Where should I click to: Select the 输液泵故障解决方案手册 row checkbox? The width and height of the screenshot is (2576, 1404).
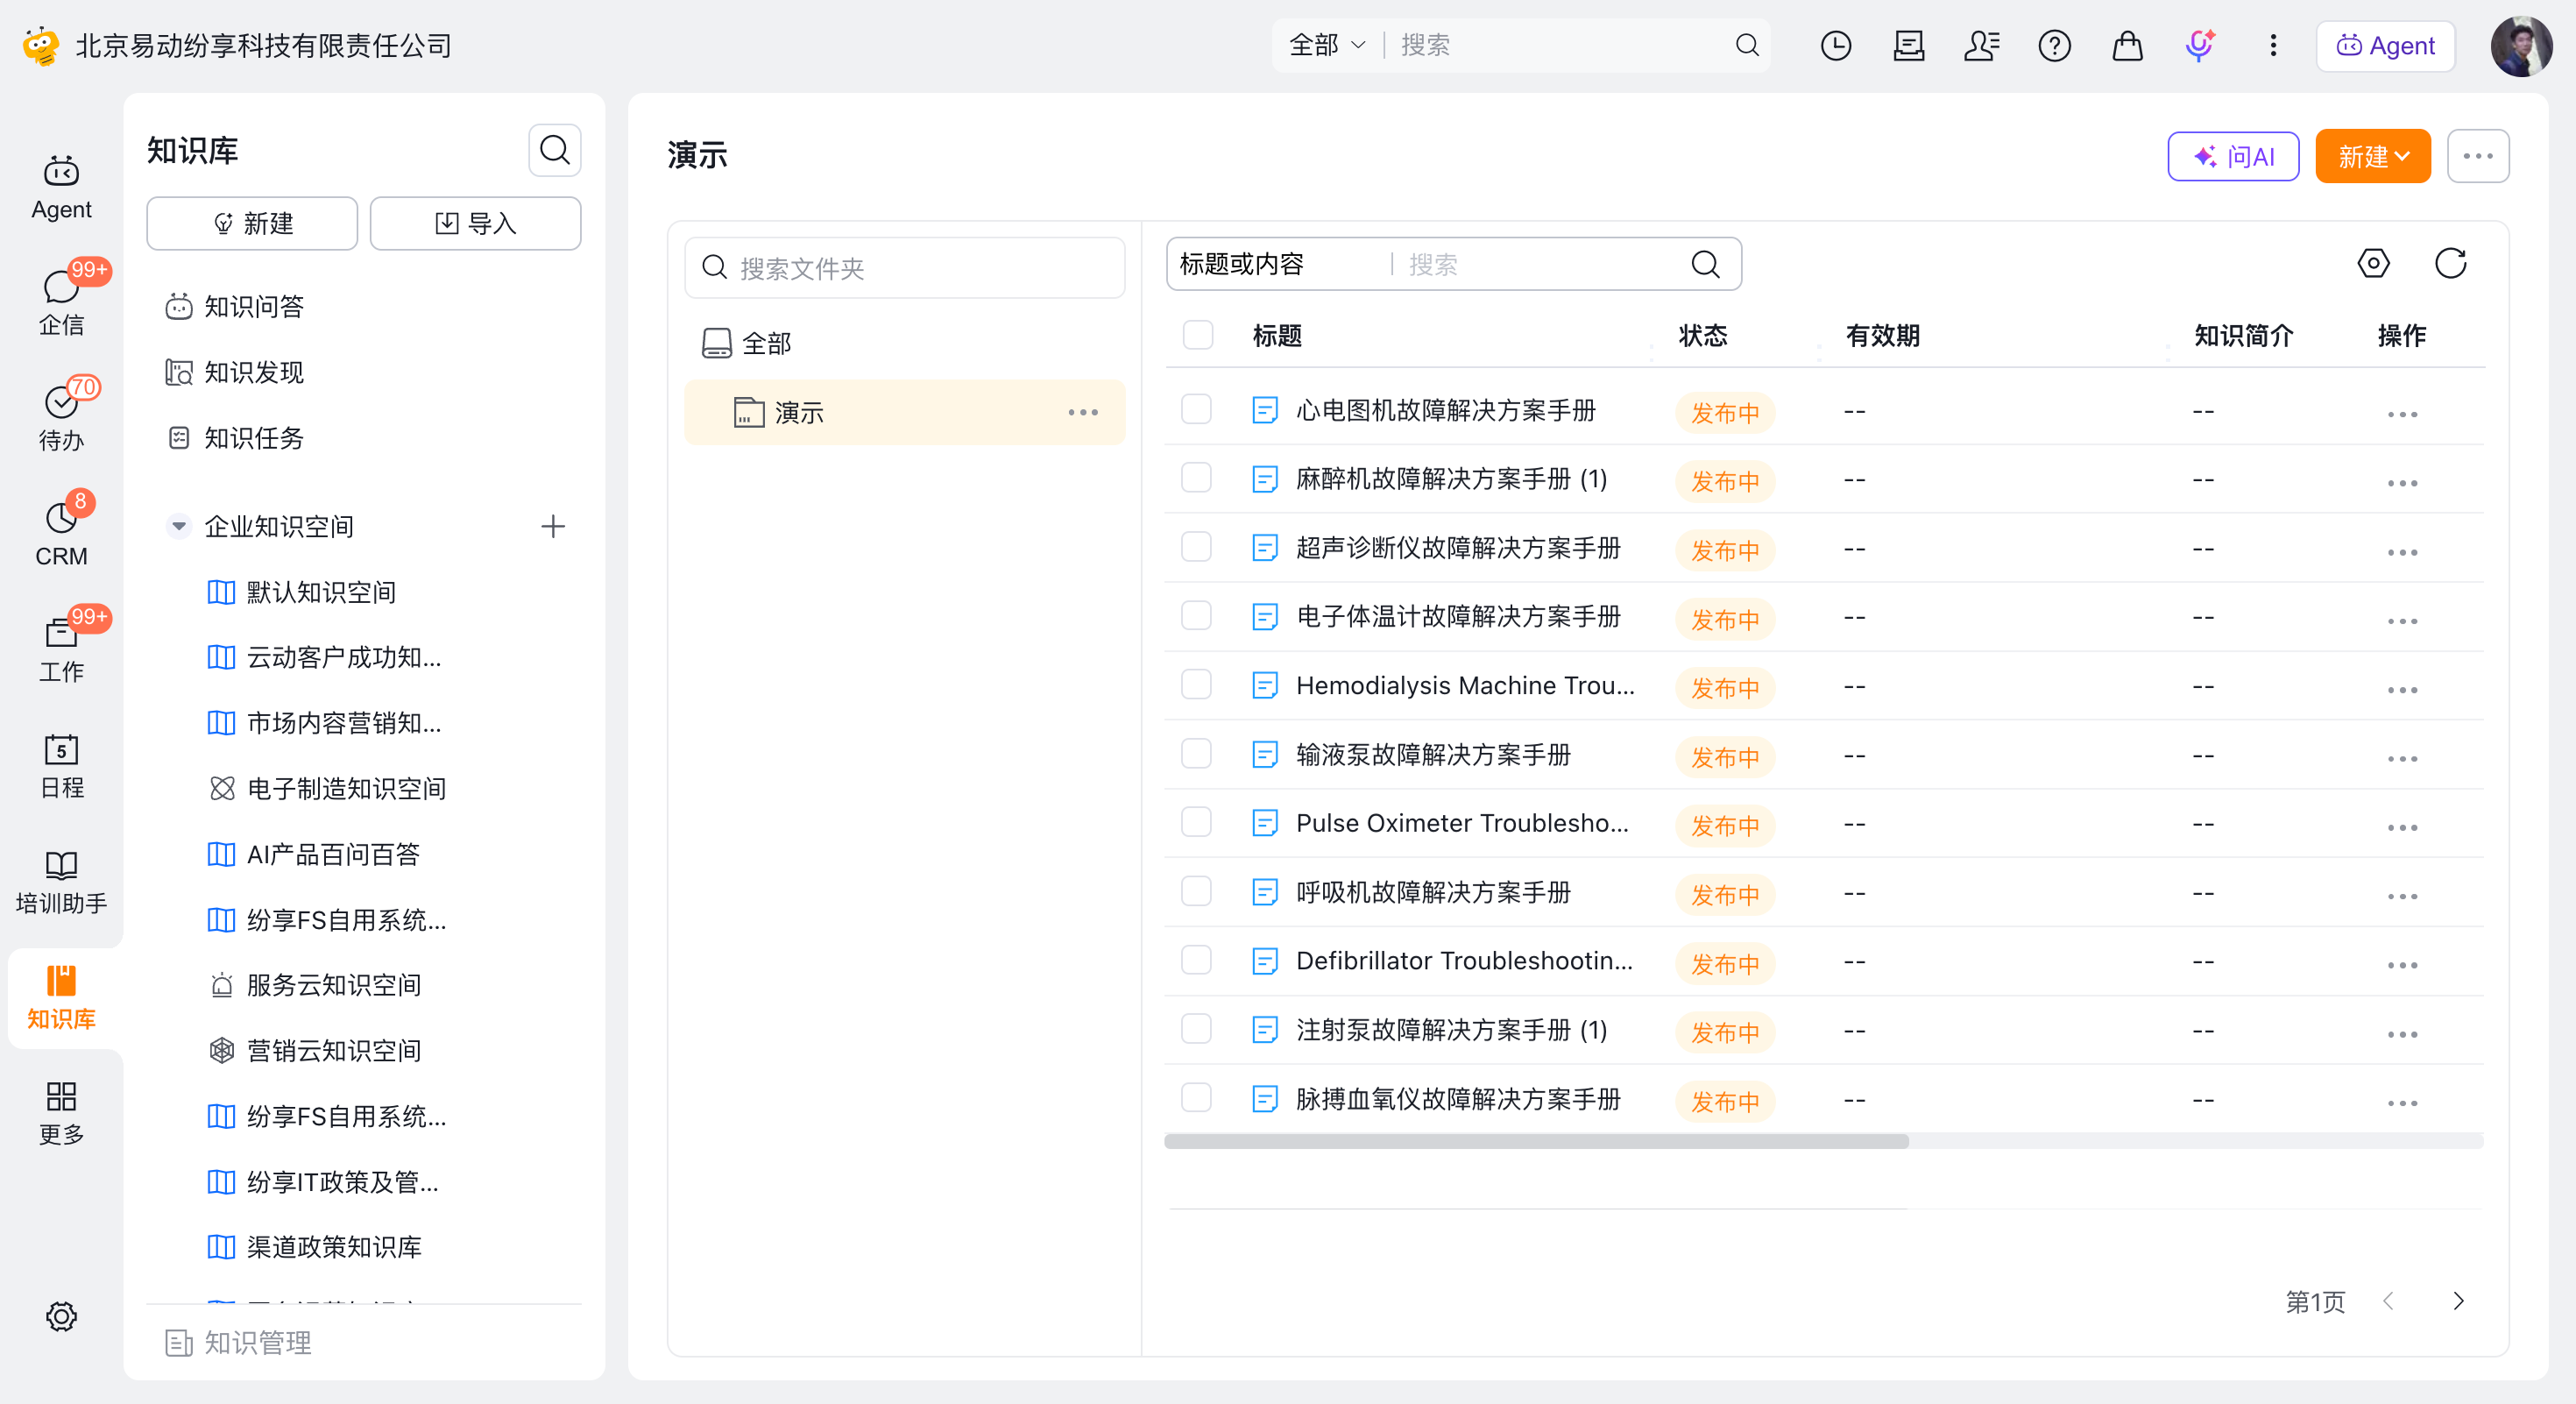click(x=1196, y=754)
